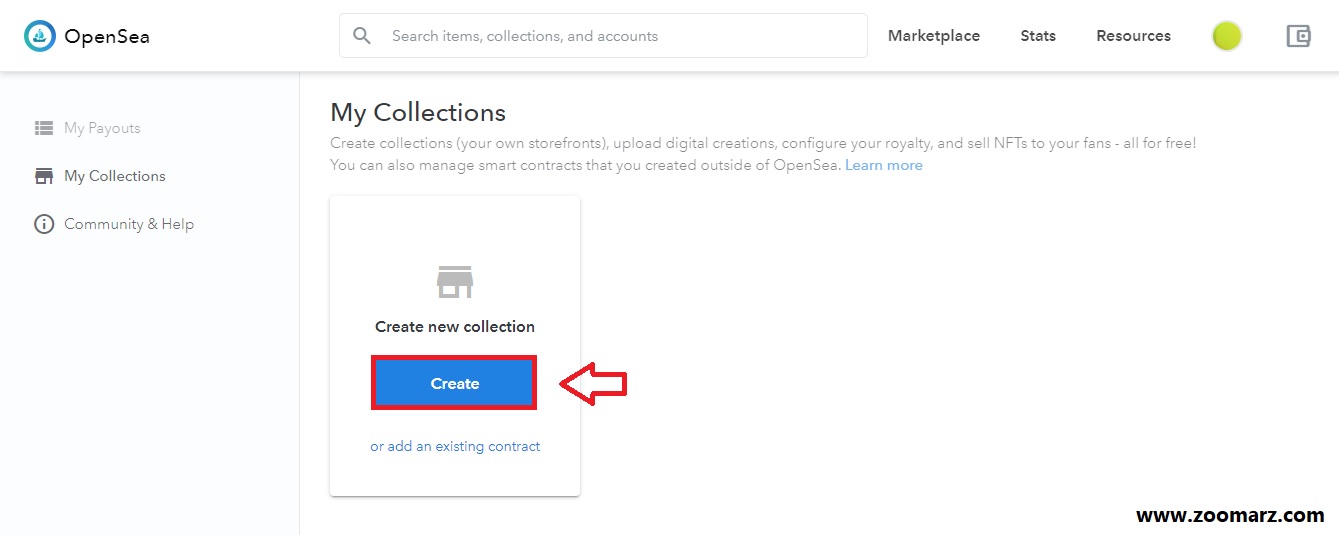The width and height of the screenshot is (1339, 535).
Task: Click the search magnifier icon
Action: 362,36
